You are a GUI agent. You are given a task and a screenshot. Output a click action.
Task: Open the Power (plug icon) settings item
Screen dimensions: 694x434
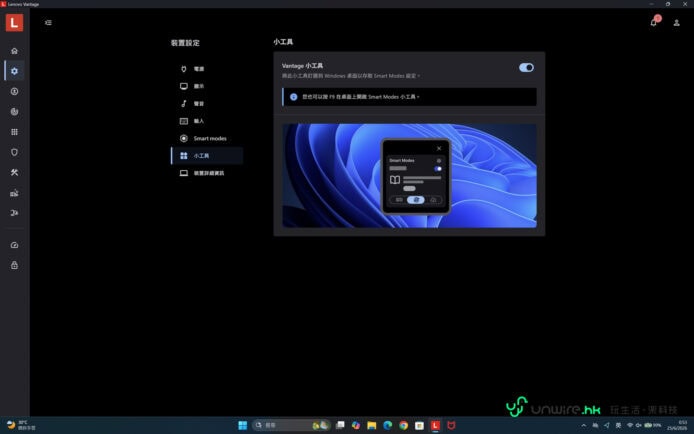(207, 69)
